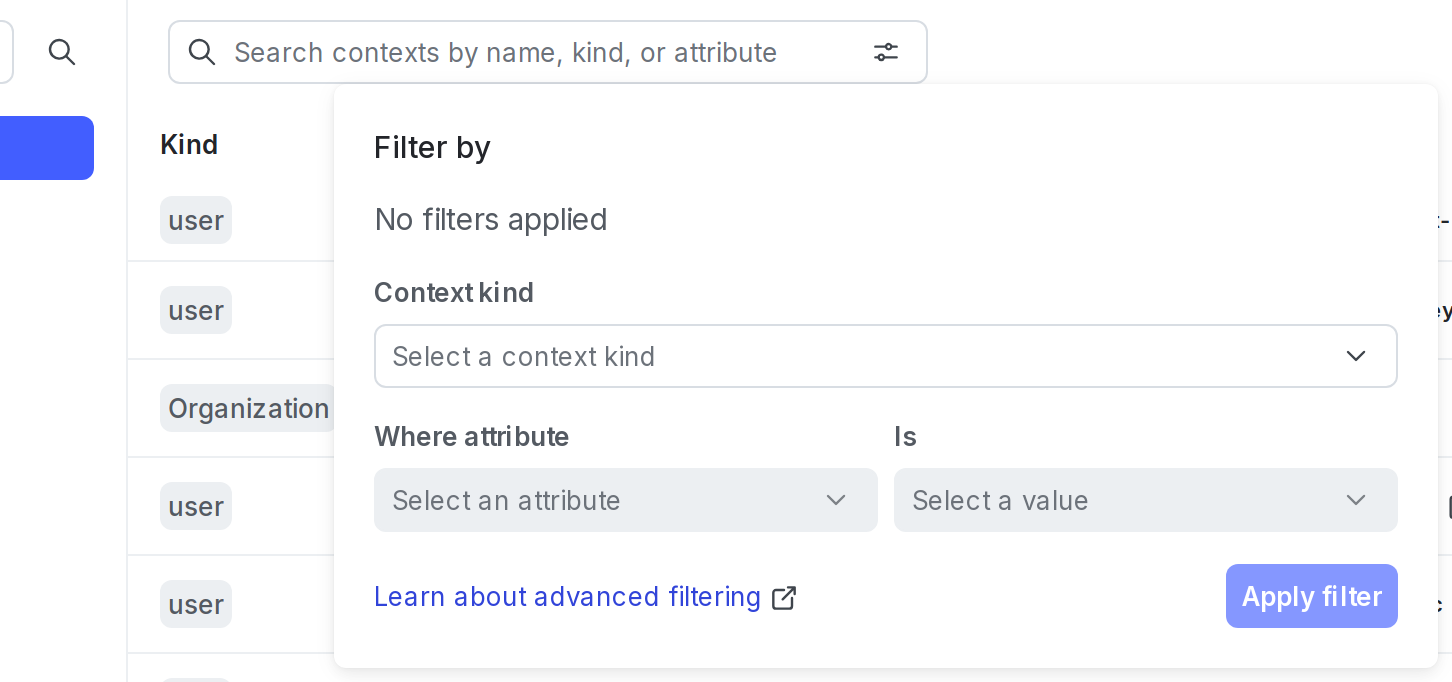Click the external link icon beside advanced filtering
The image size is (1452, 682).
(x=784, y=597)
